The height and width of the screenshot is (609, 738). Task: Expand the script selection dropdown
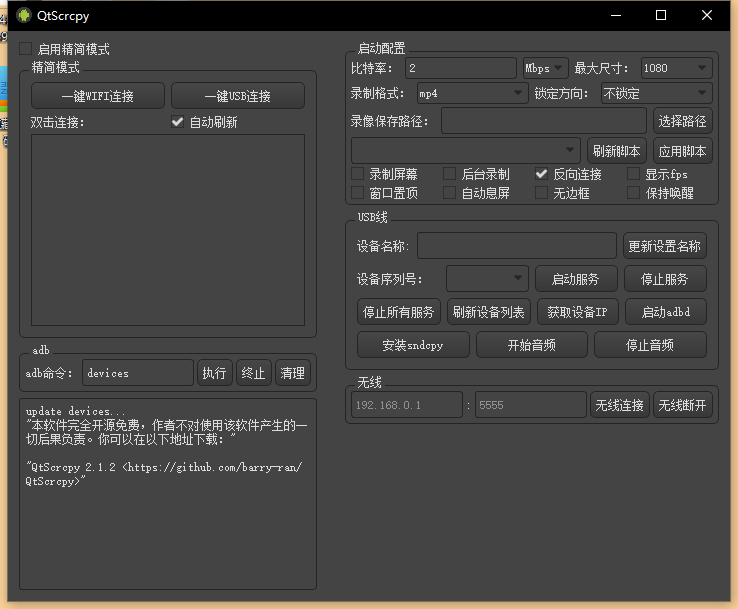(x=465, y=151)
